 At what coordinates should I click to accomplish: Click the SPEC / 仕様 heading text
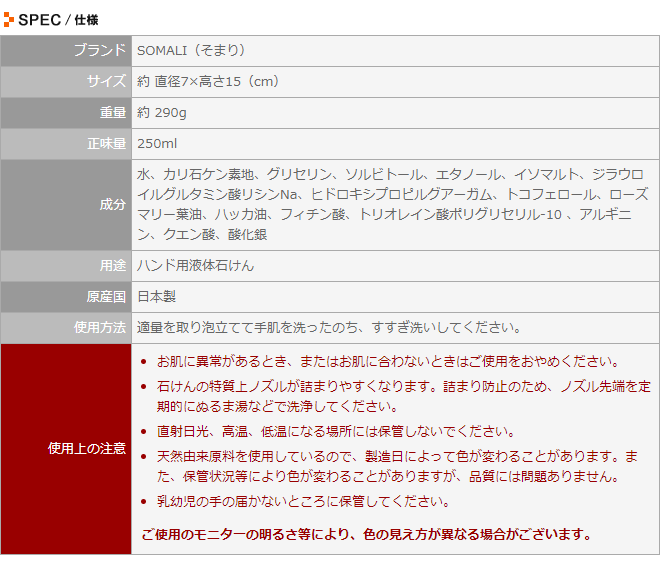(58, 18)
